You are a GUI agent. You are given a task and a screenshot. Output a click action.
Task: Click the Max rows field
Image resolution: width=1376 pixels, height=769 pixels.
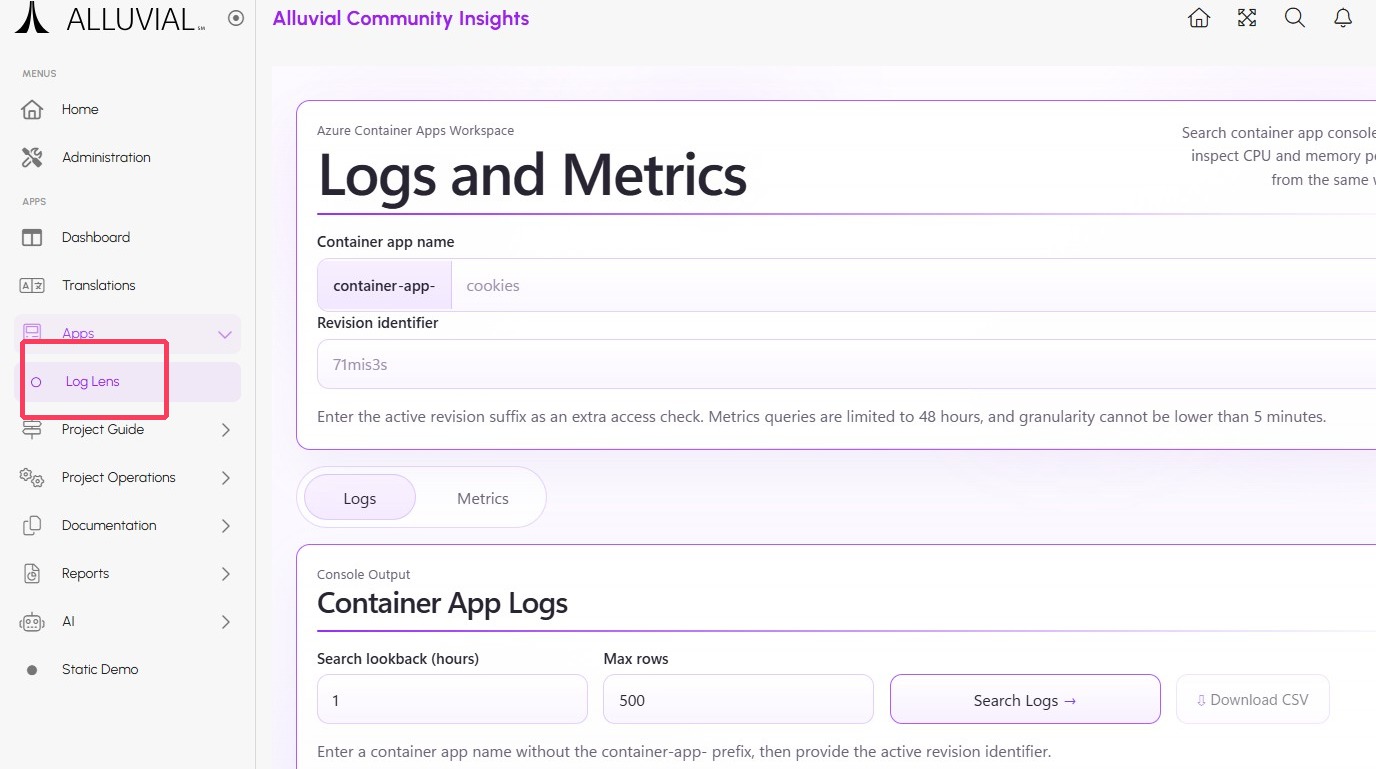coord(738,700)
